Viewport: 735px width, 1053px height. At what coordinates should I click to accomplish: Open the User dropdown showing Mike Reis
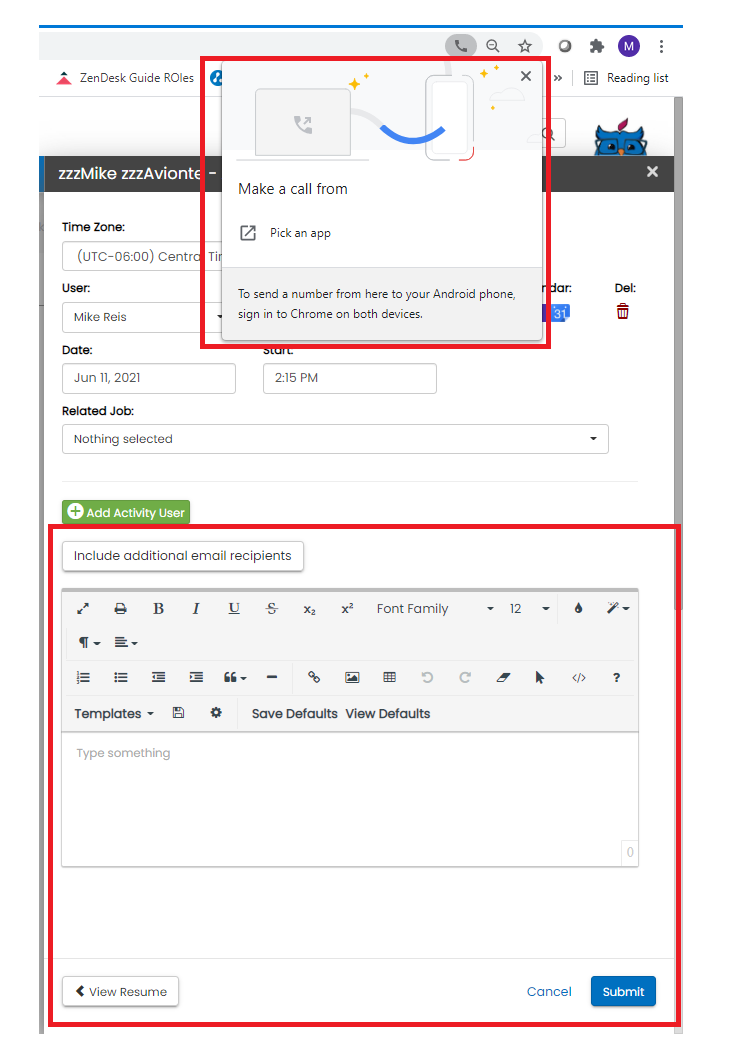143,317
